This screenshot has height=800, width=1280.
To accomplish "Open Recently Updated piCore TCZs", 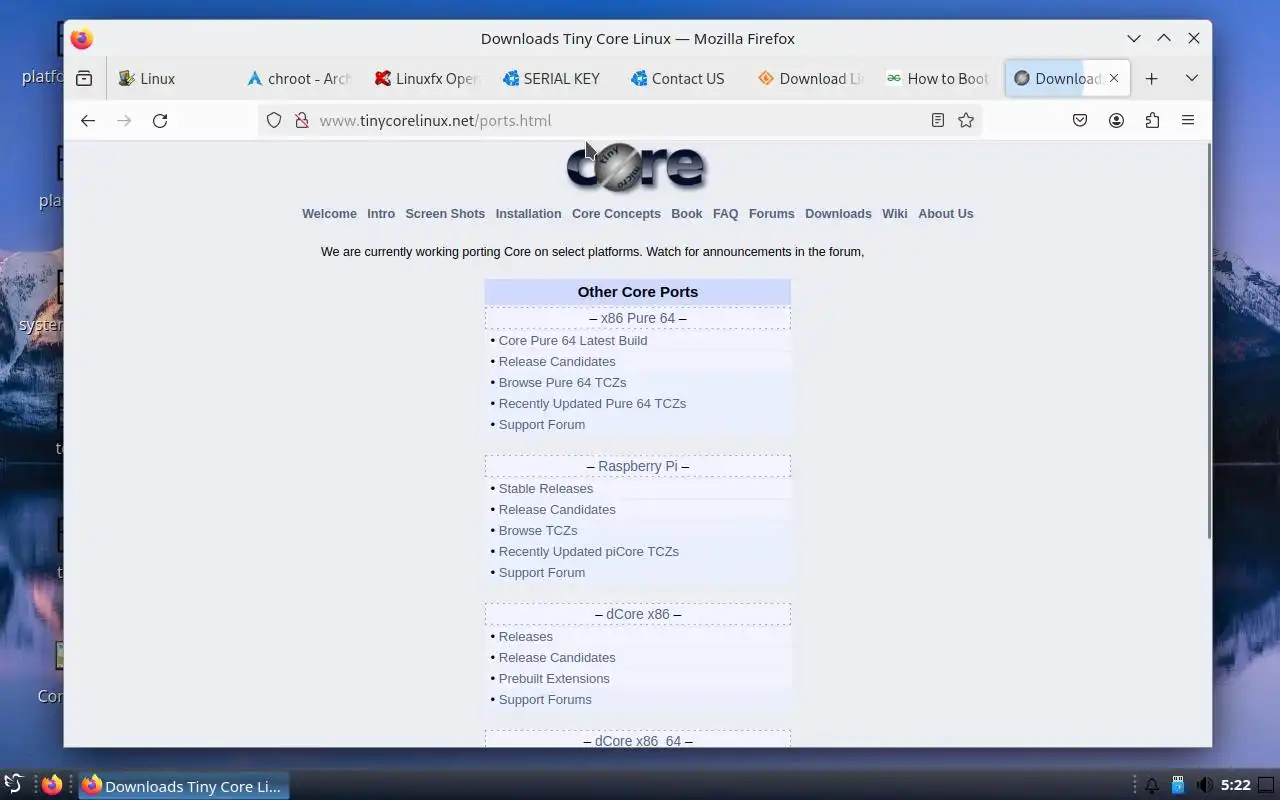I will 589,552.
